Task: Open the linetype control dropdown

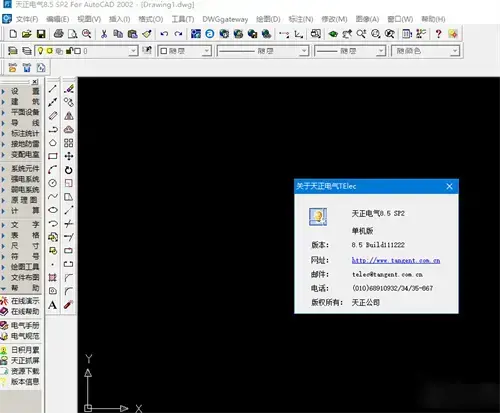Action: pos(304,51)
